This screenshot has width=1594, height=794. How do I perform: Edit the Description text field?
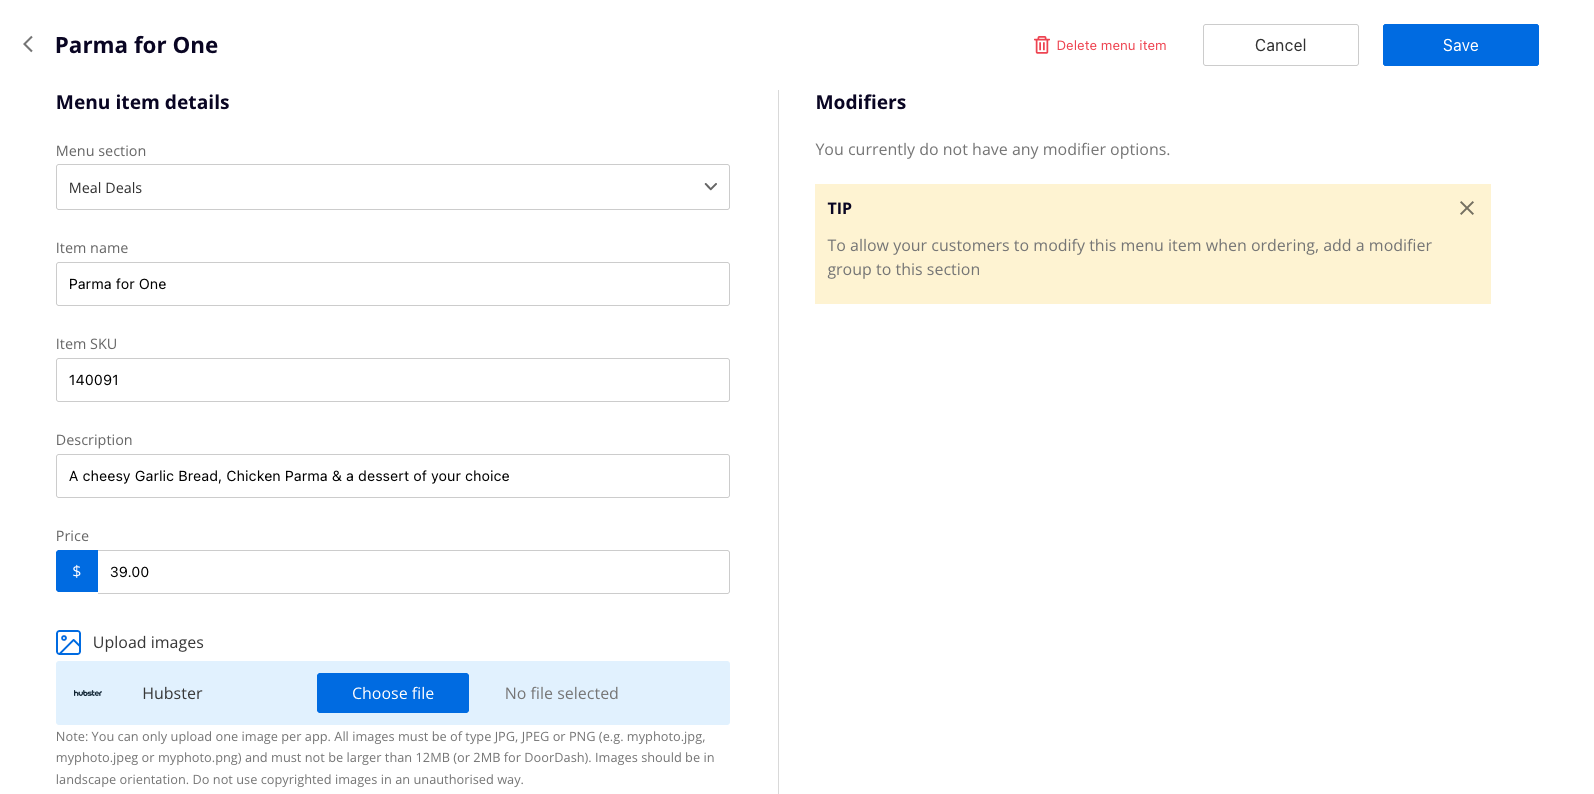(x=392, y=476)
